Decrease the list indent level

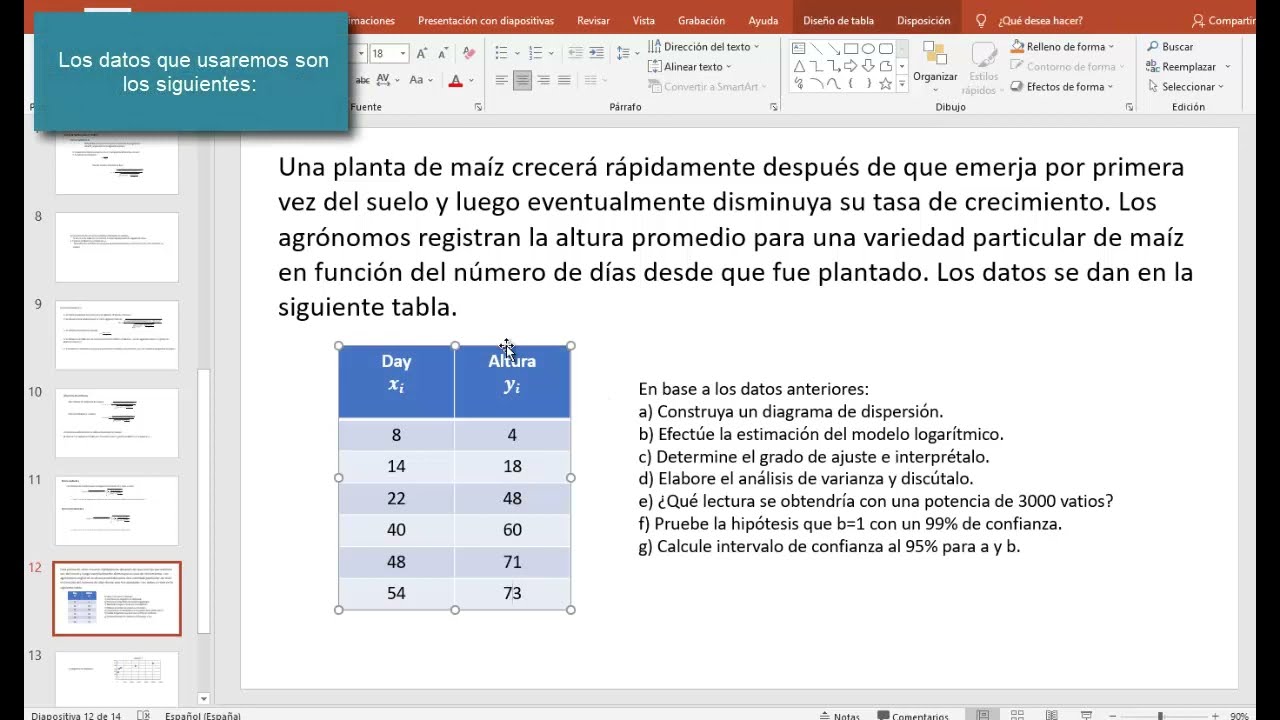point(575,53)
